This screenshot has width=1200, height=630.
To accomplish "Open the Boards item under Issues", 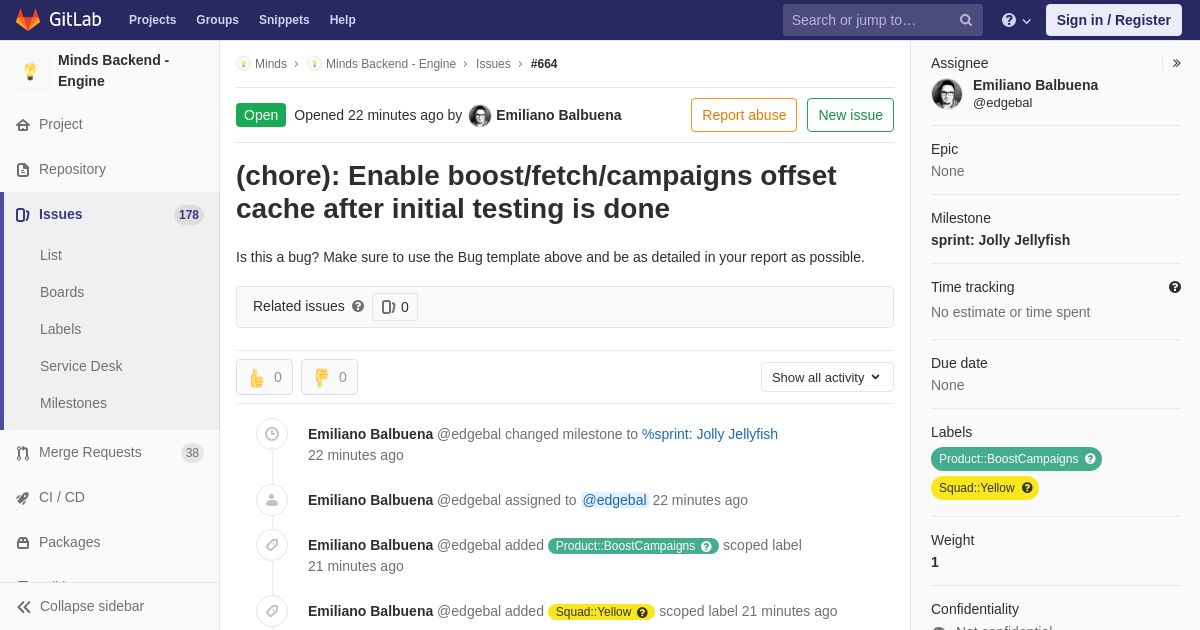I will 62,292.
